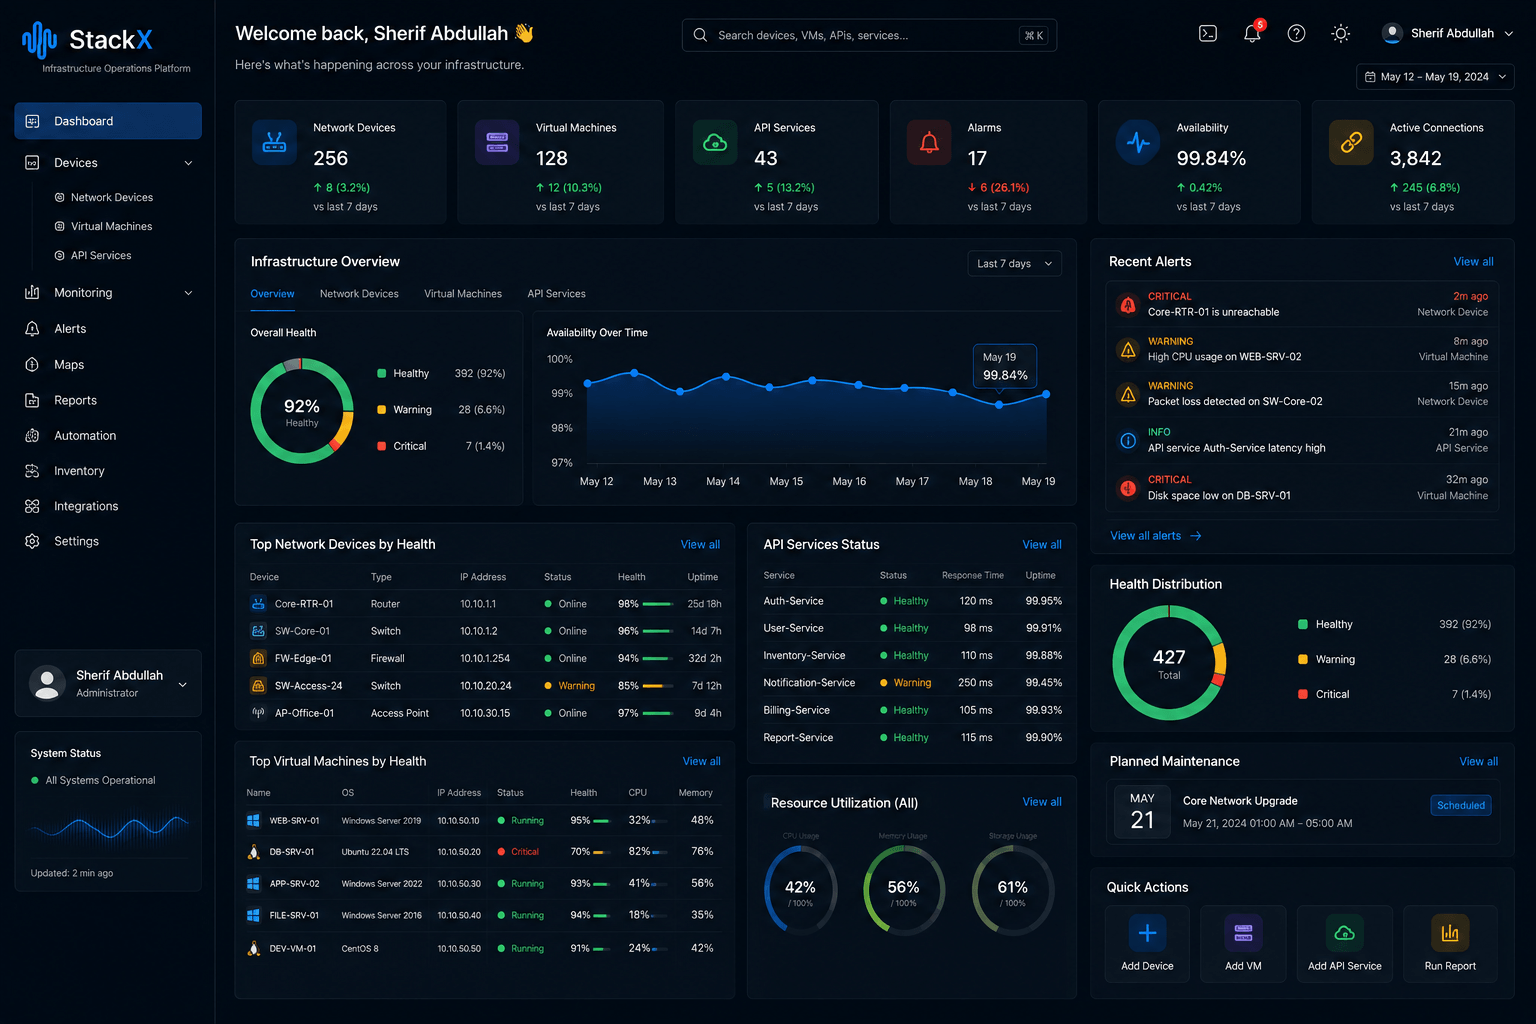This screenshot has height=1024, width=1536.
Task: Open the May 12 – May 19 date range picker
Action: point(1435,77)
